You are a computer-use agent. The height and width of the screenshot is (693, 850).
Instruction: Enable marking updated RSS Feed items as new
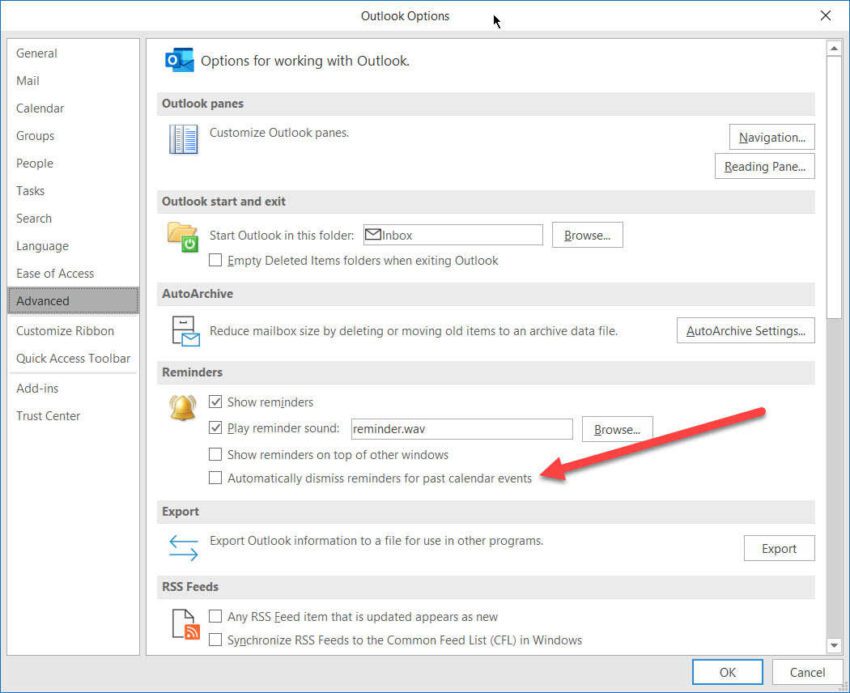click(215, 617)
